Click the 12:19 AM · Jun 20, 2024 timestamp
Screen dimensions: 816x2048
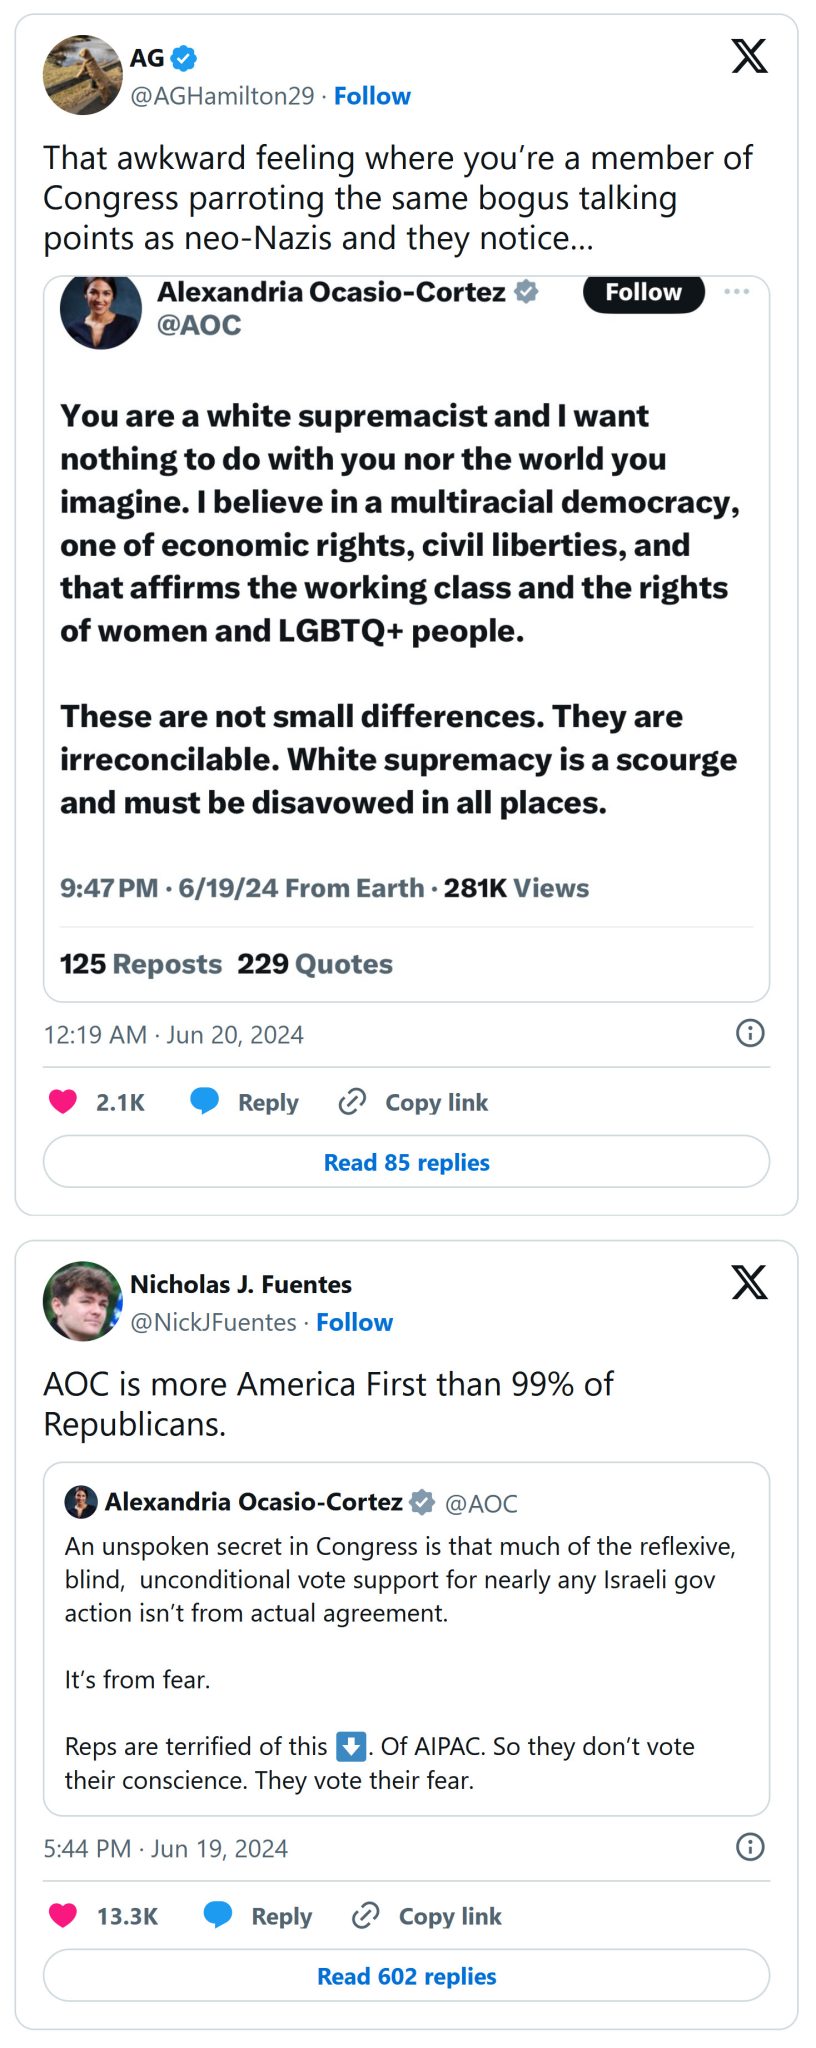point(173,1035)
